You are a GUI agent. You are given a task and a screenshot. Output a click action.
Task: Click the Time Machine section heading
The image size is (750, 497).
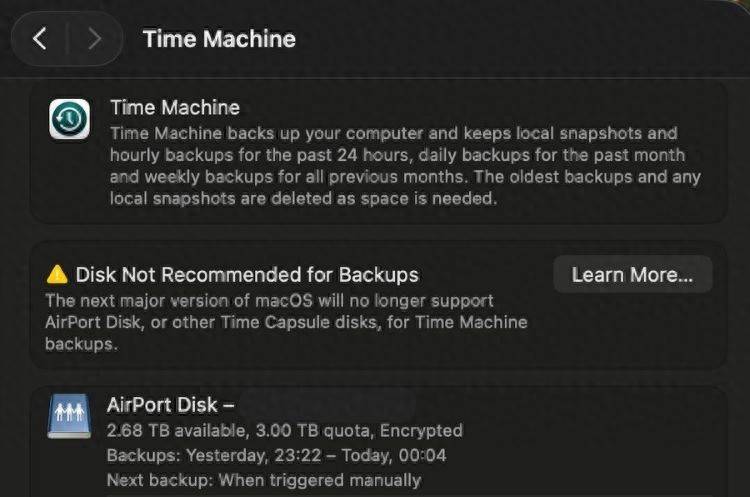point(175,108)
